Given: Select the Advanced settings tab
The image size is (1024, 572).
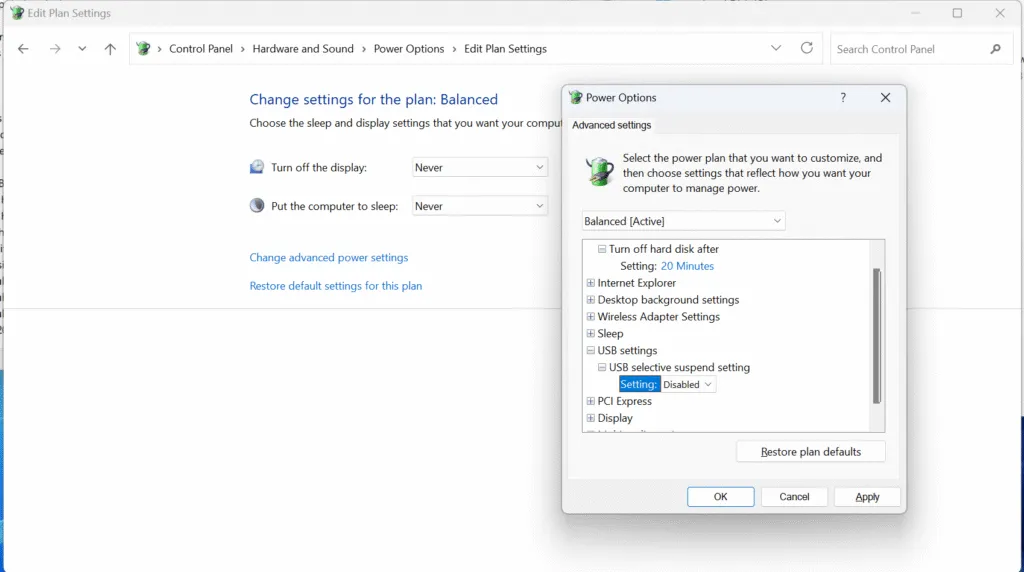Looking at the screenshot, I should (x=612, y=125).
